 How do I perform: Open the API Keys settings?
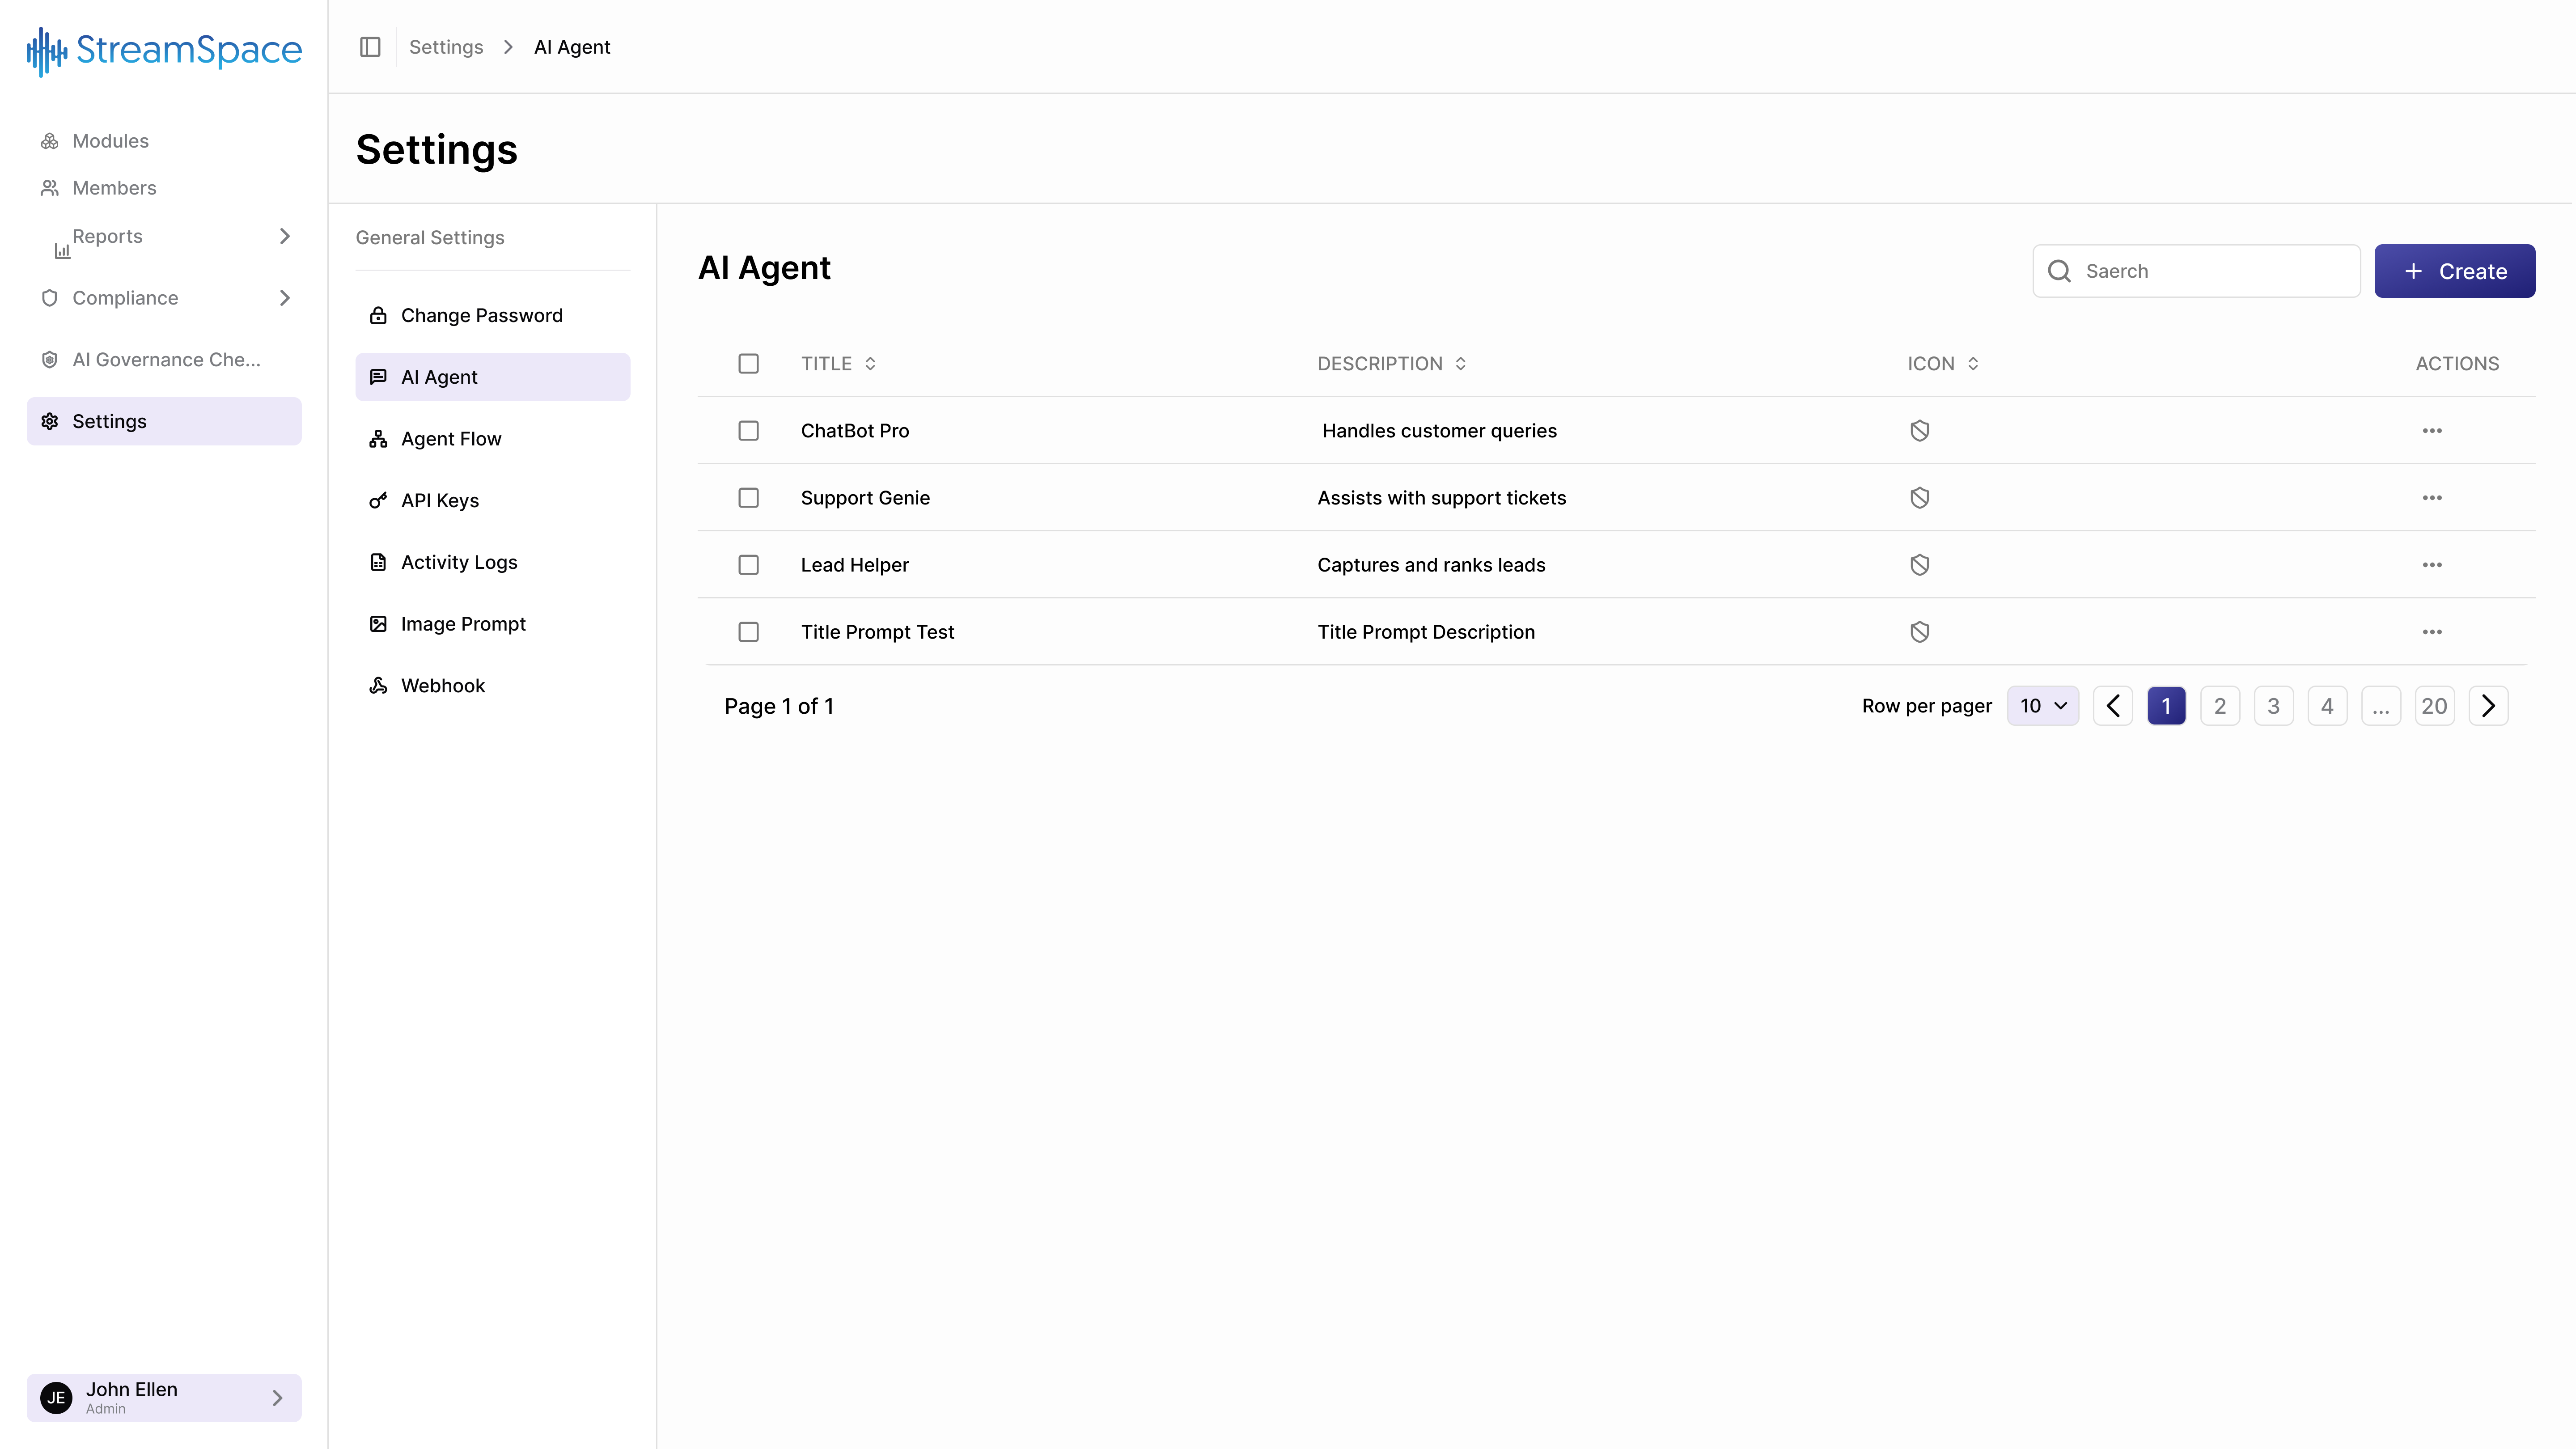pos(493,500)
